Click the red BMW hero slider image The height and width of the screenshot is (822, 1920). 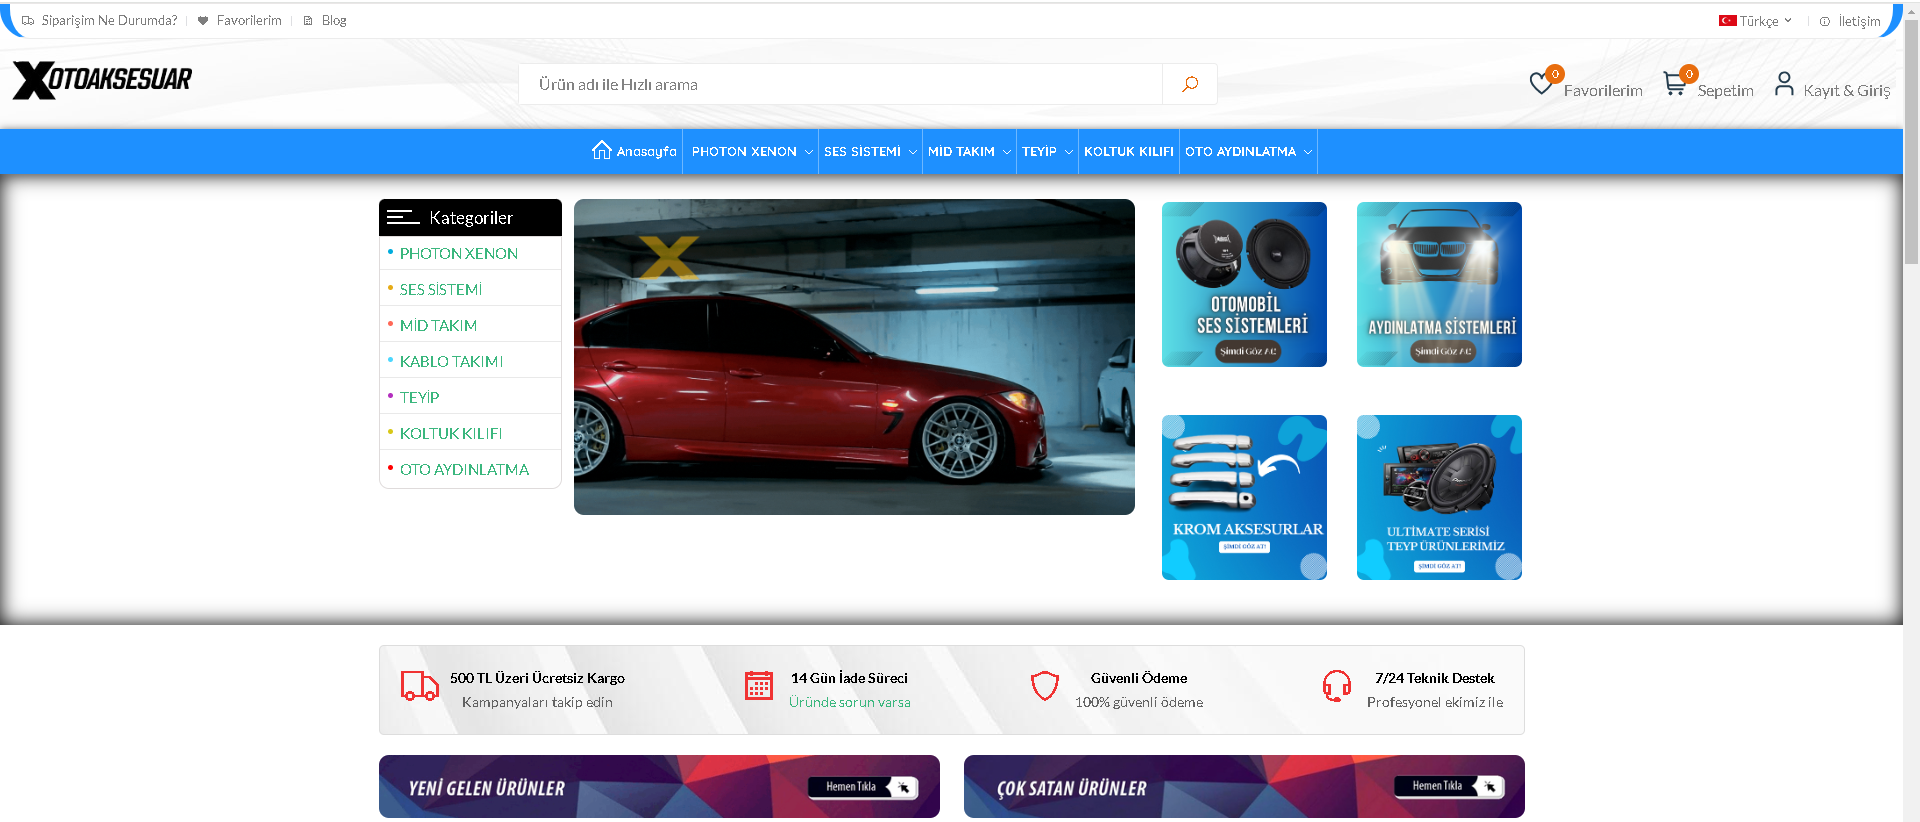point(854,357)
